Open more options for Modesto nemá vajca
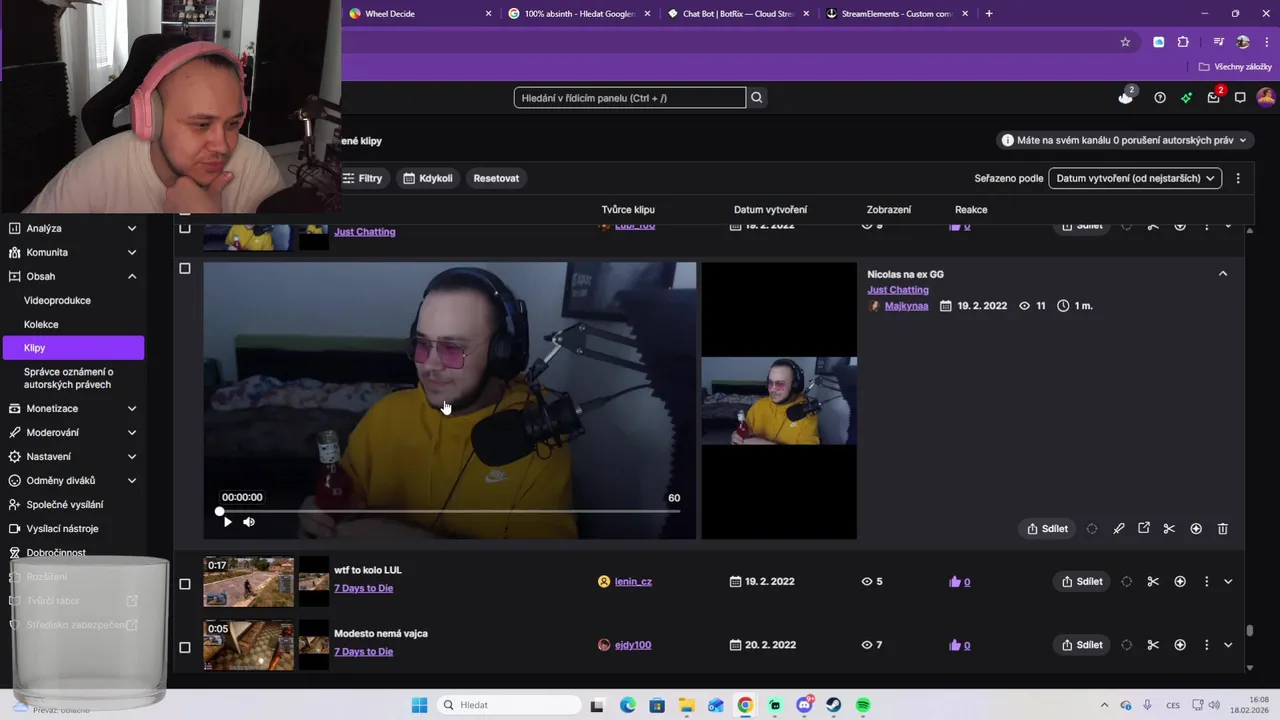This screenshot has height=720, width=1280. [1206, 645]
